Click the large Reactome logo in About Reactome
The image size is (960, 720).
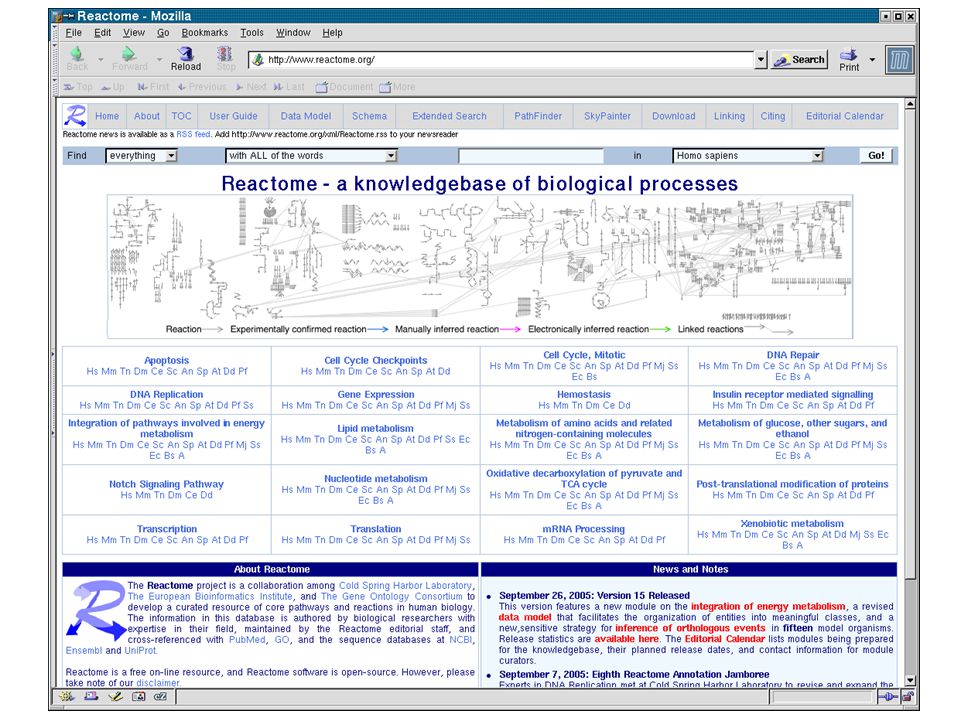(x=96, y=609)
